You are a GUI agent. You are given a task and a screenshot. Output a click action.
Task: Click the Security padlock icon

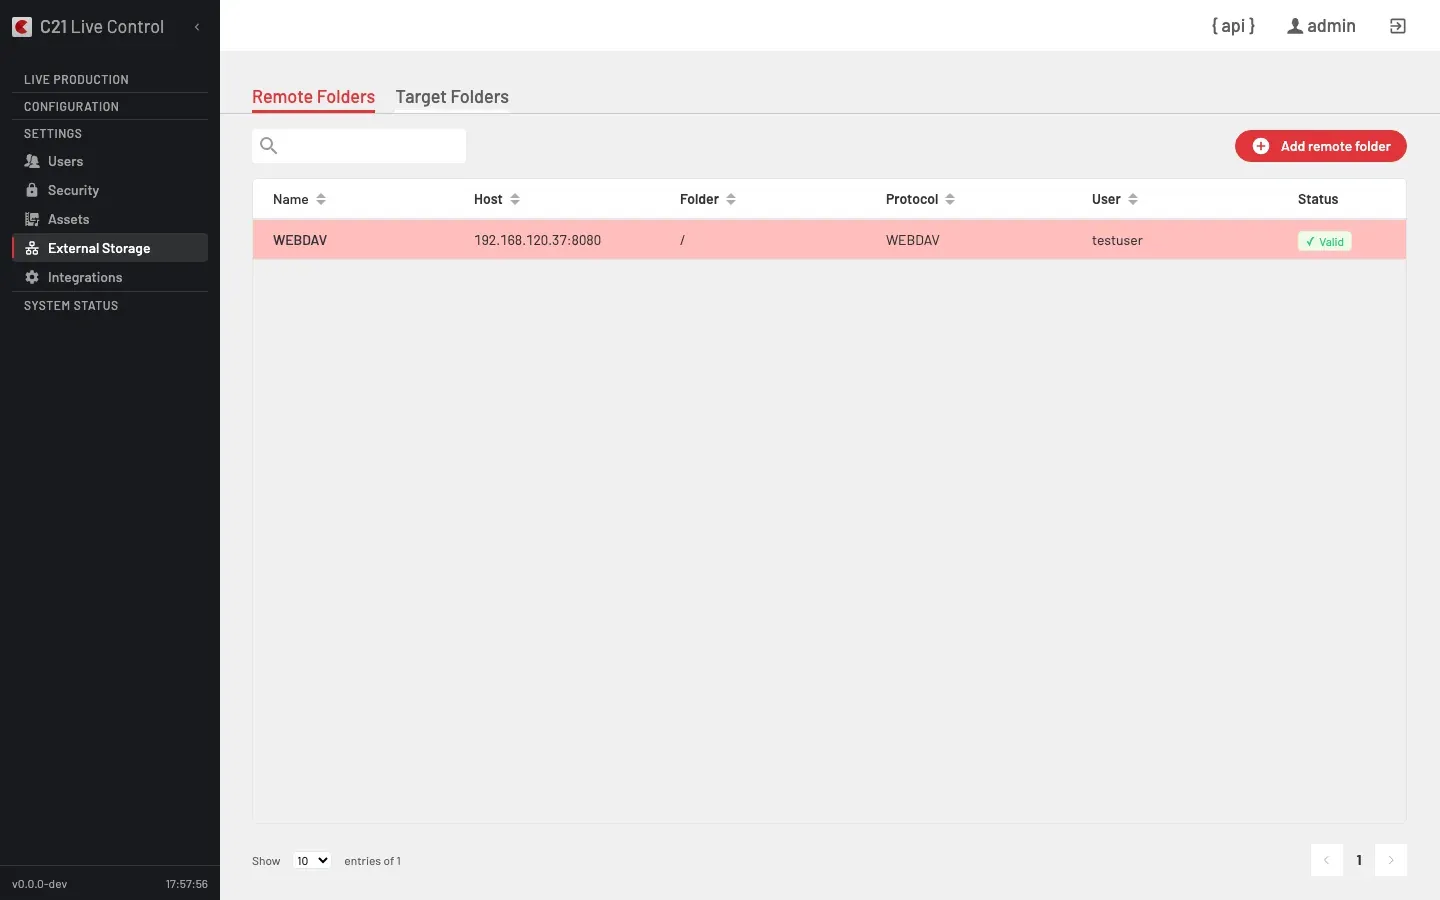pos(32,190)
